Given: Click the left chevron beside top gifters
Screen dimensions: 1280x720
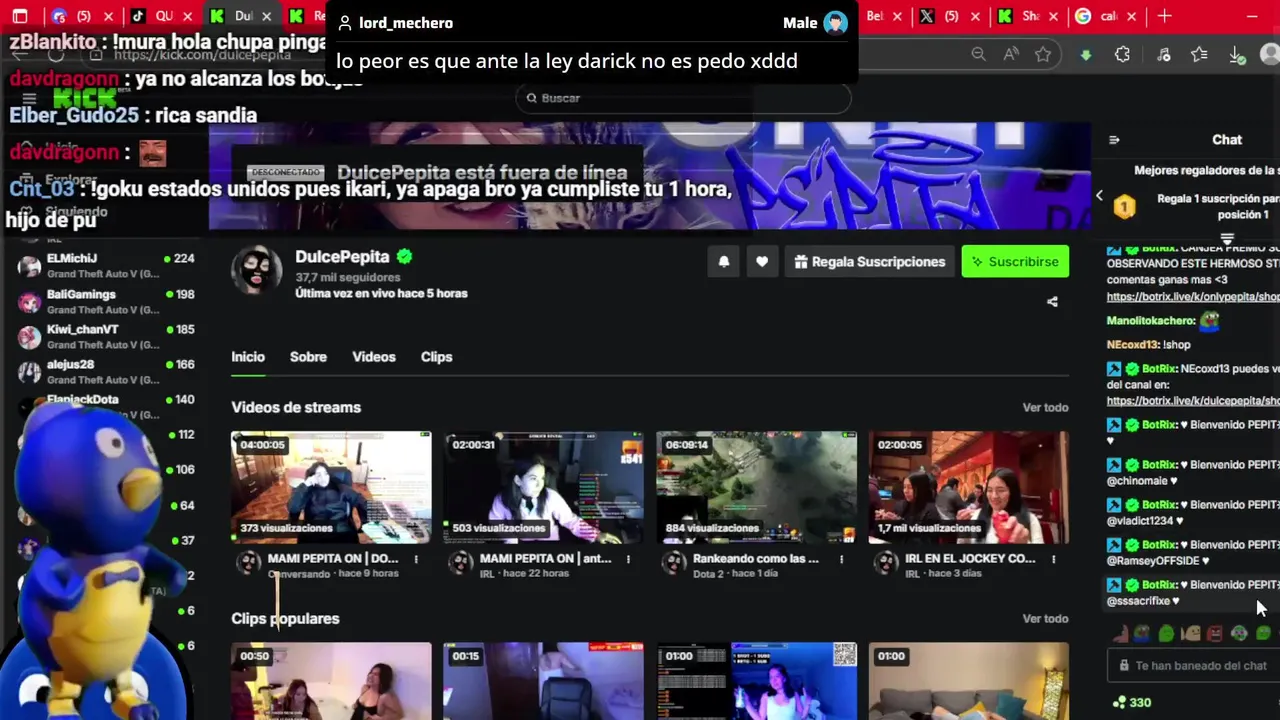Looking at the screenshot, I should 1100,196.
